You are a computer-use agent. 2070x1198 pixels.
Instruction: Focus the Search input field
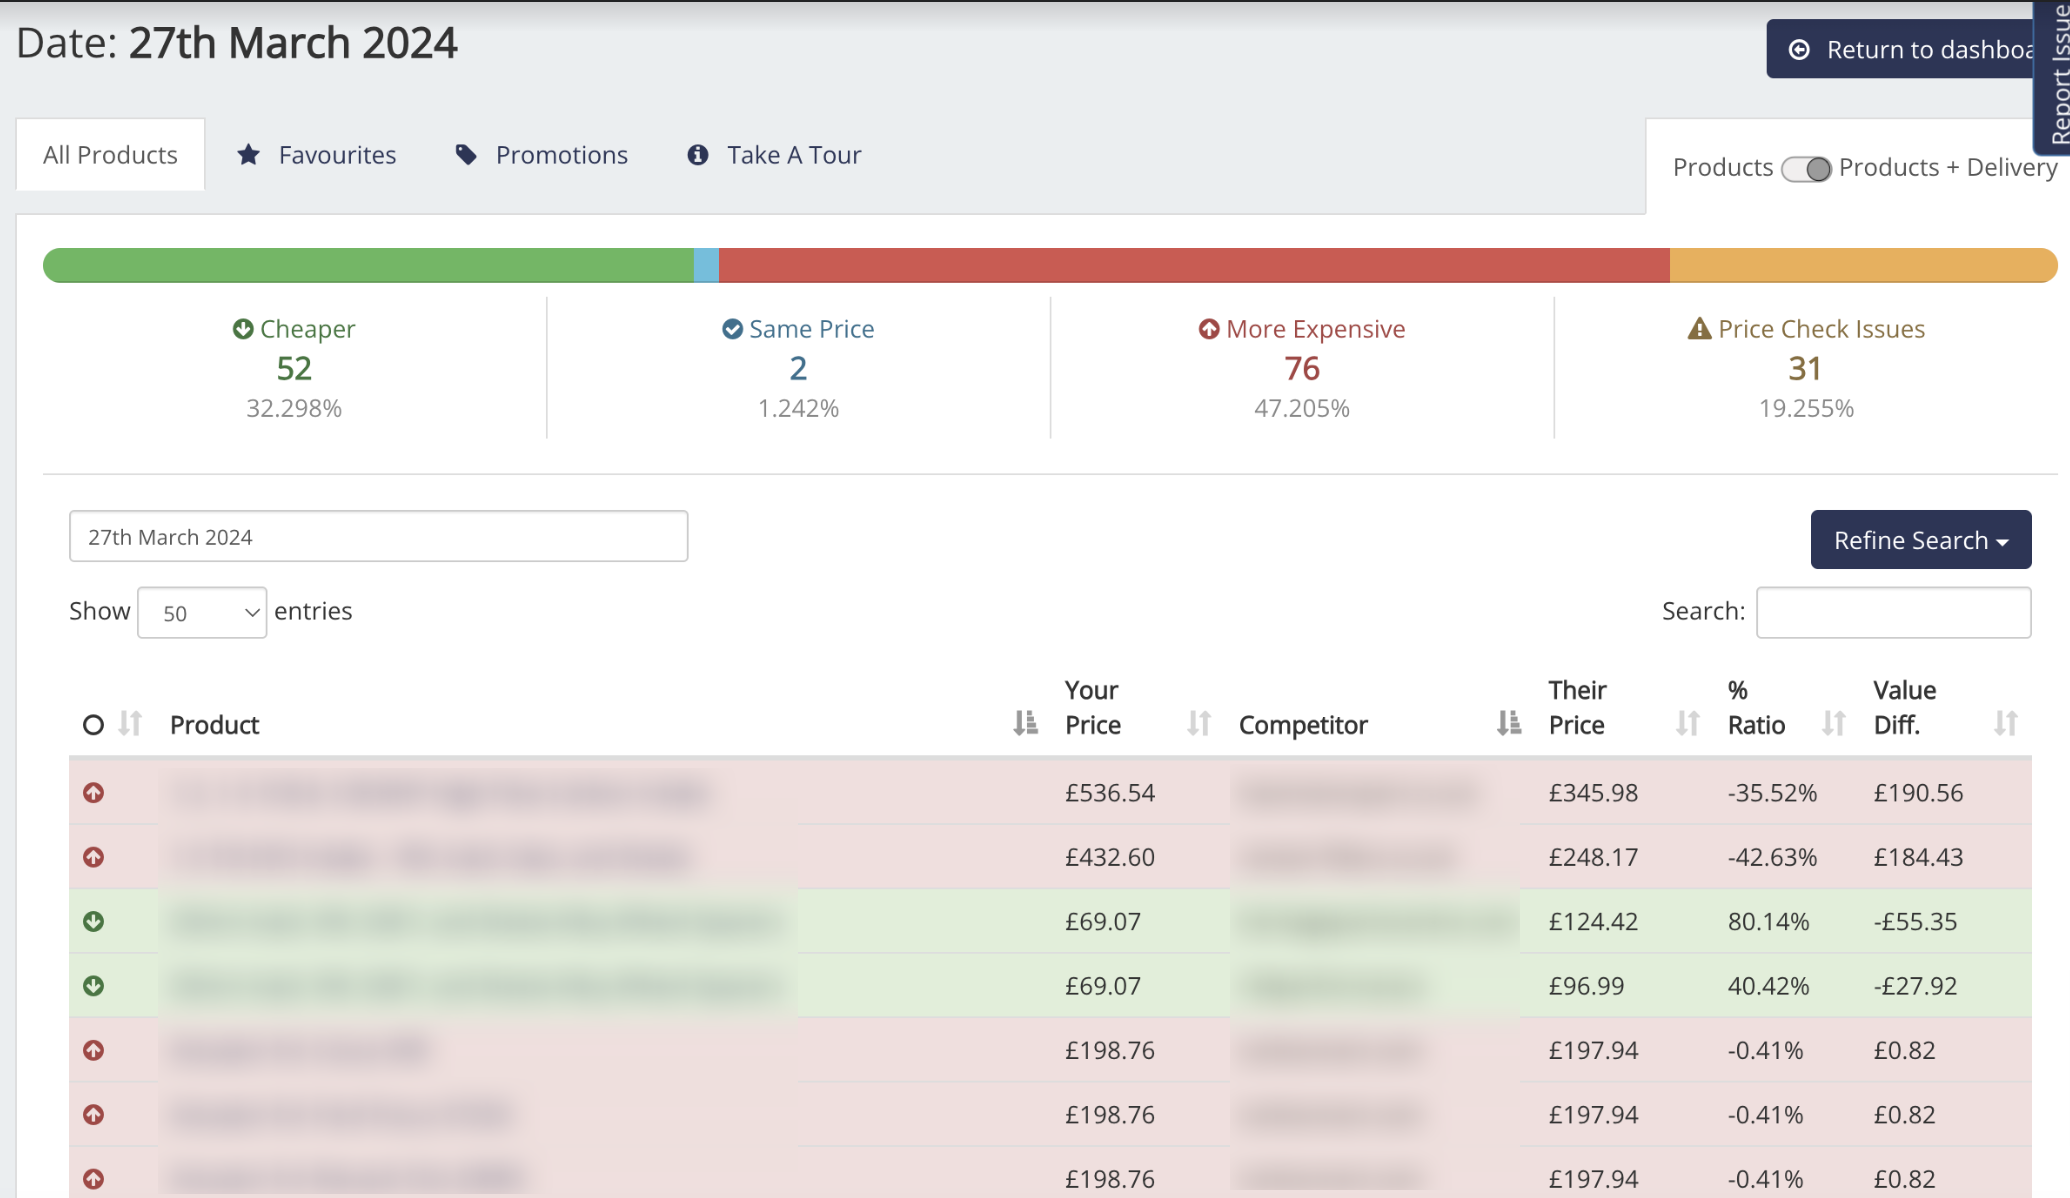click(1893, 612)
